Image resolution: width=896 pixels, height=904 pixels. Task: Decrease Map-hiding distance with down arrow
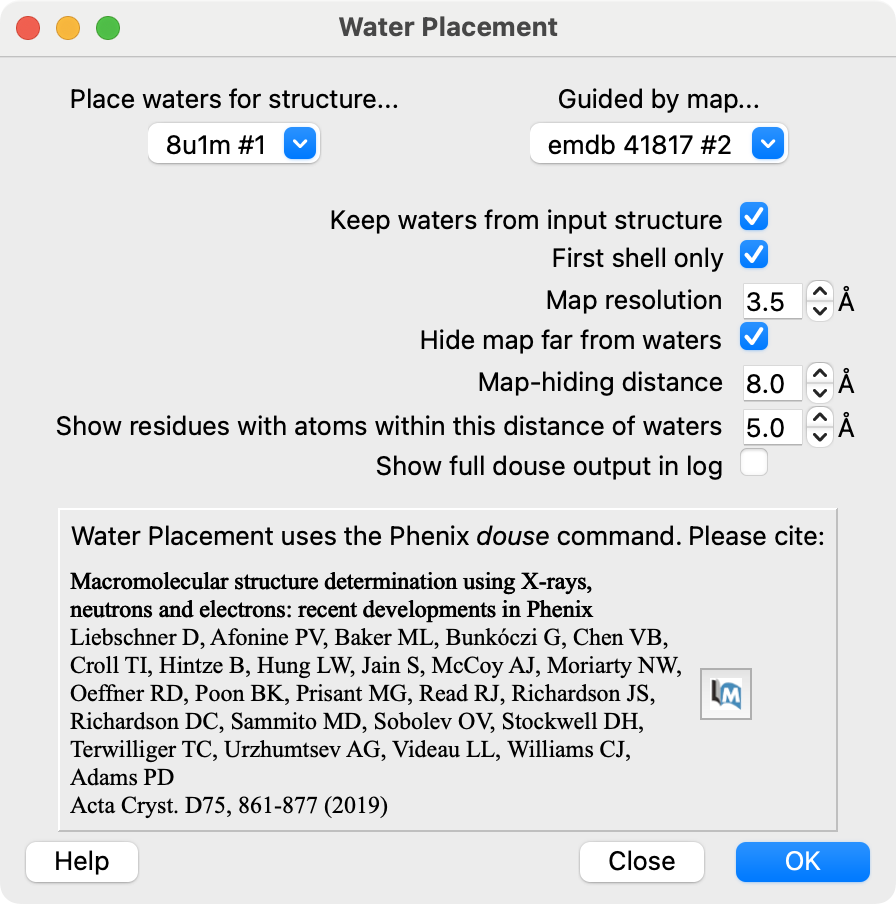[x=819, y=392]
